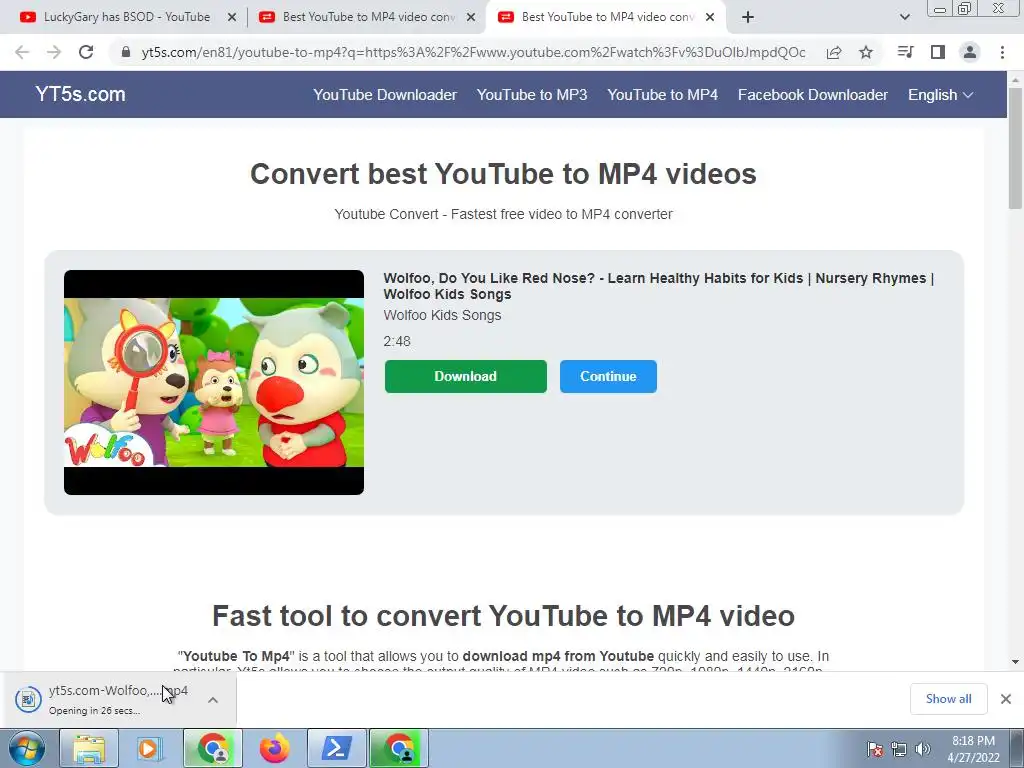Image resolution: width=1024 pixels, height=768 pixels.
Task: Open YouTube to MP4 nav link
Action: pyautogui.click(x=662, y=95)
